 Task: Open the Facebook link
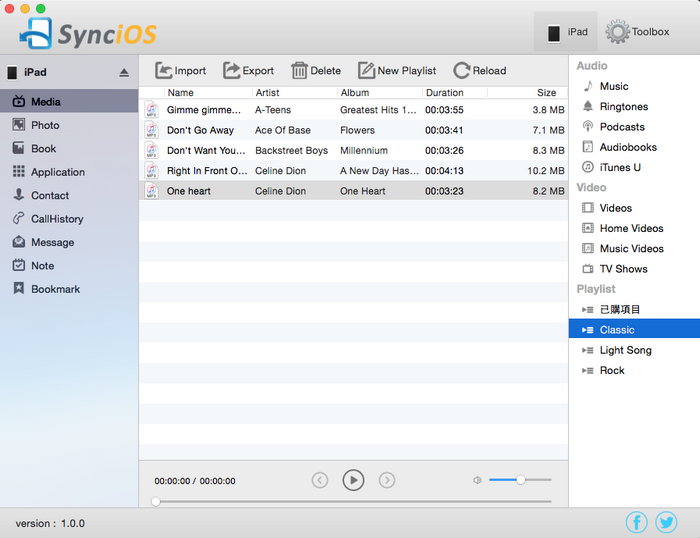coord(637,522)
